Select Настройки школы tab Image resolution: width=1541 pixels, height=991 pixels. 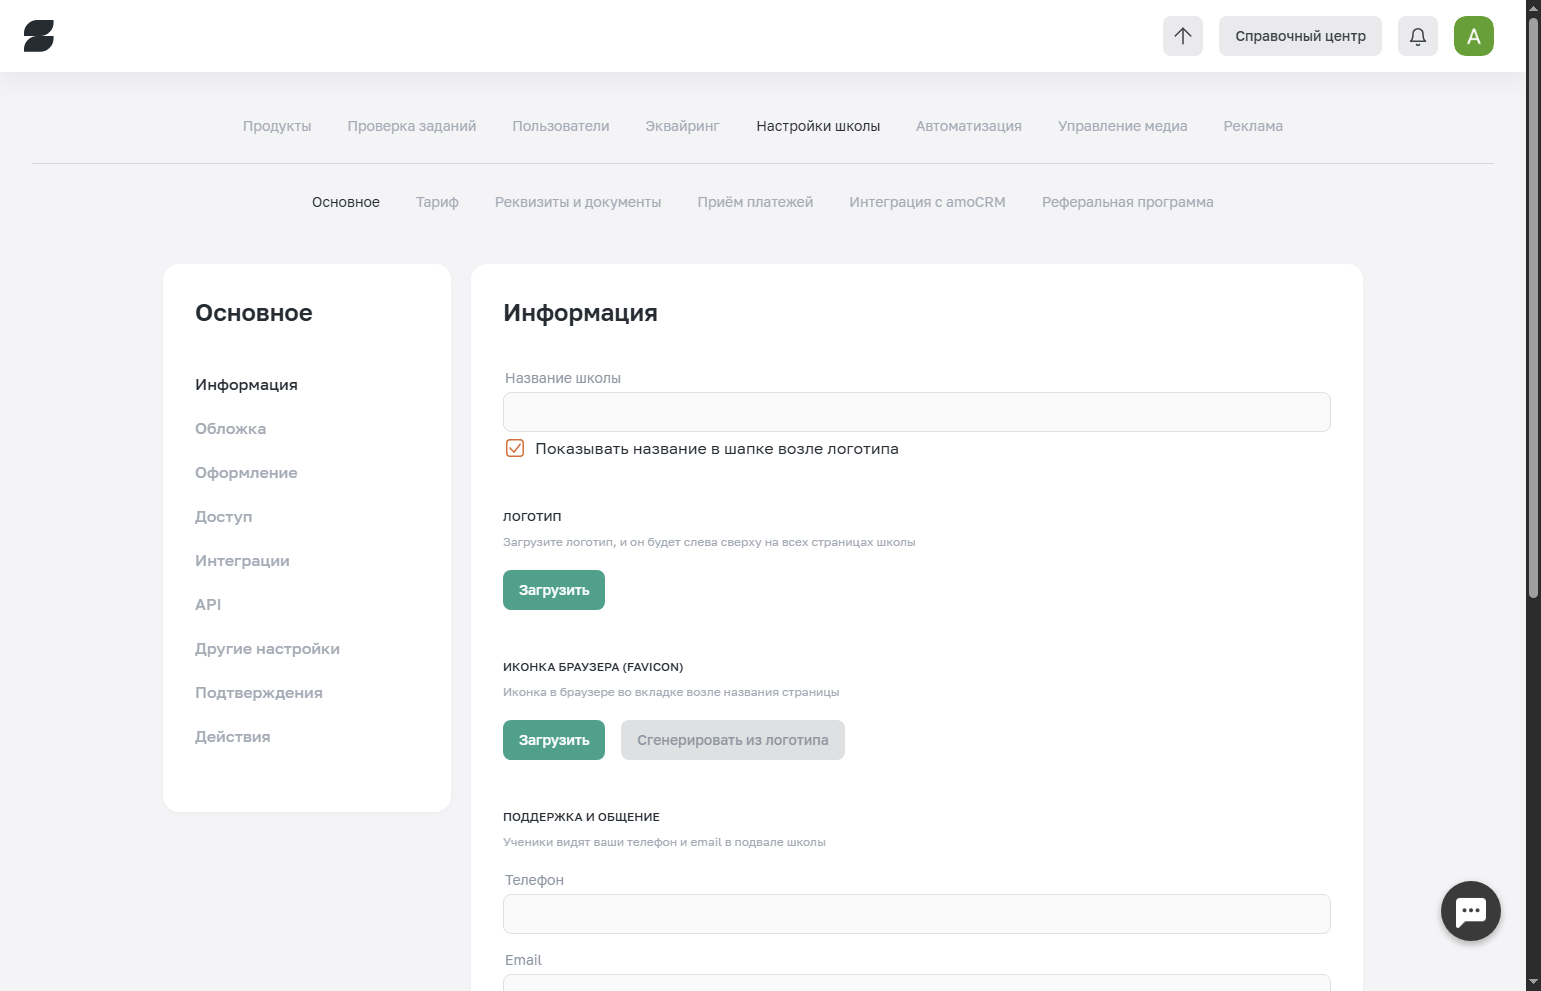click(818, 126)
